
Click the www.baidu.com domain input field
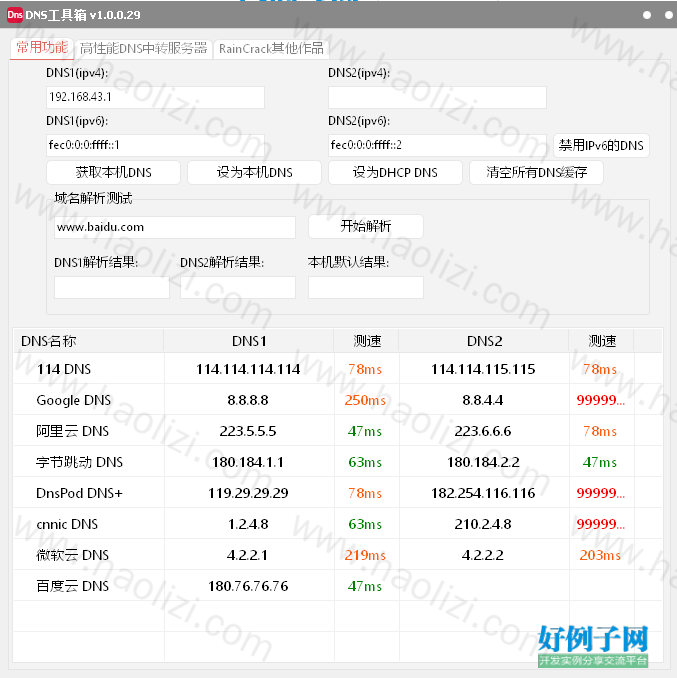(x=175, y=227)
